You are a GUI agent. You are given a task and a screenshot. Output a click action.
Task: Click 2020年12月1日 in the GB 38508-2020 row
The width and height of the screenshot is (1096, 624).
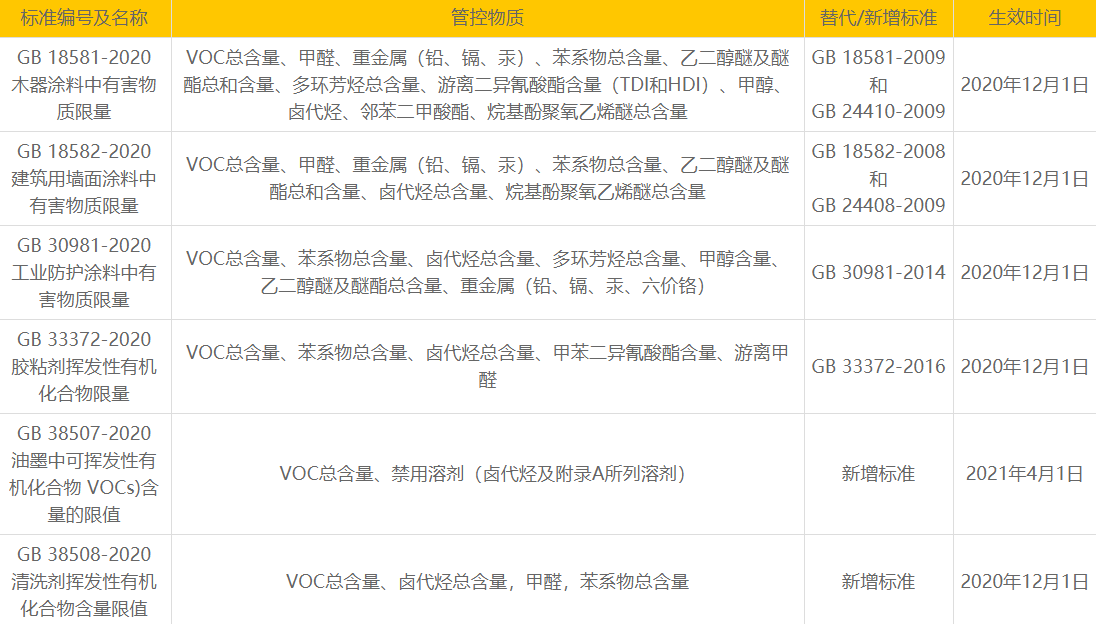coord(1025,581)
